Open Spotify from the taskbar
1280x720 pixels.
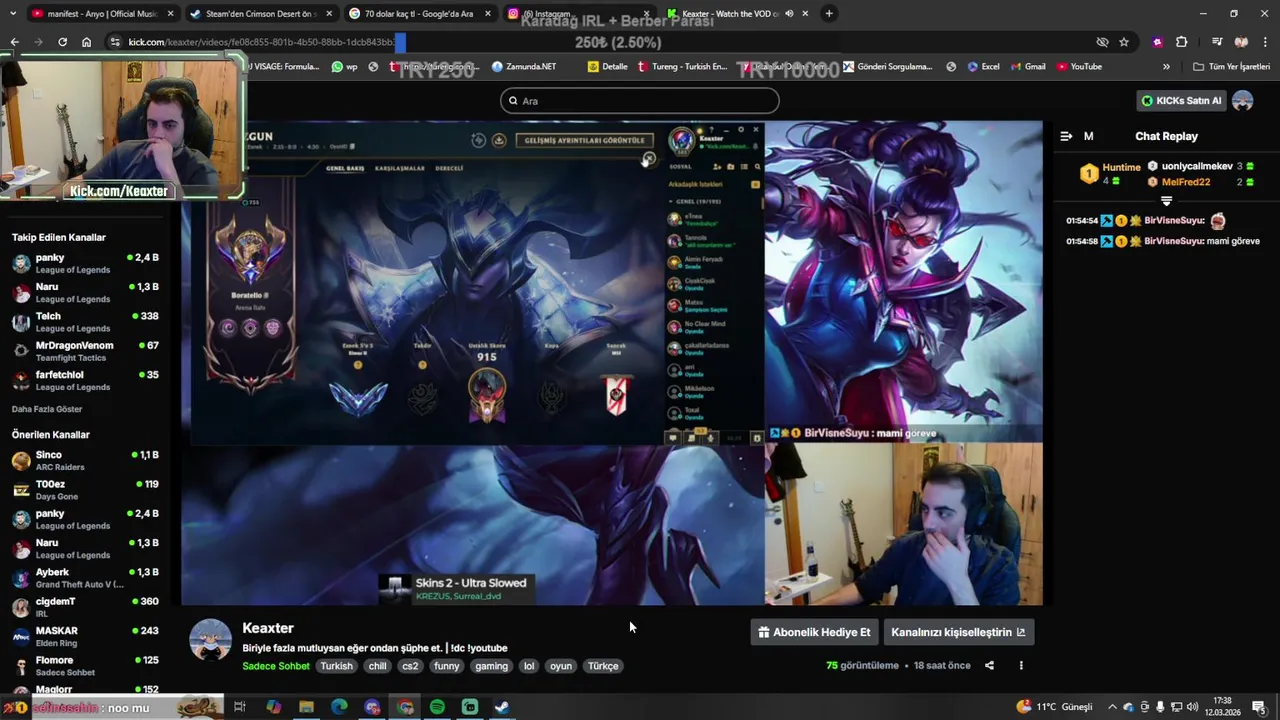[437, 707]
